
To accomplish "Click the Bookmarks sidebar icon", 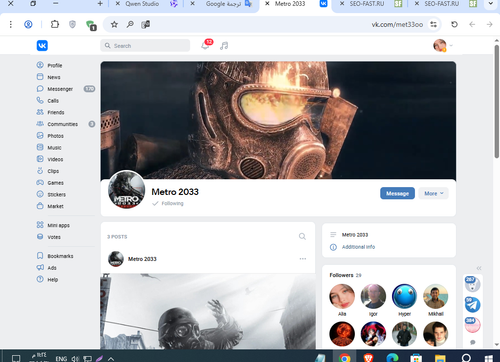I will coord(40,256).
